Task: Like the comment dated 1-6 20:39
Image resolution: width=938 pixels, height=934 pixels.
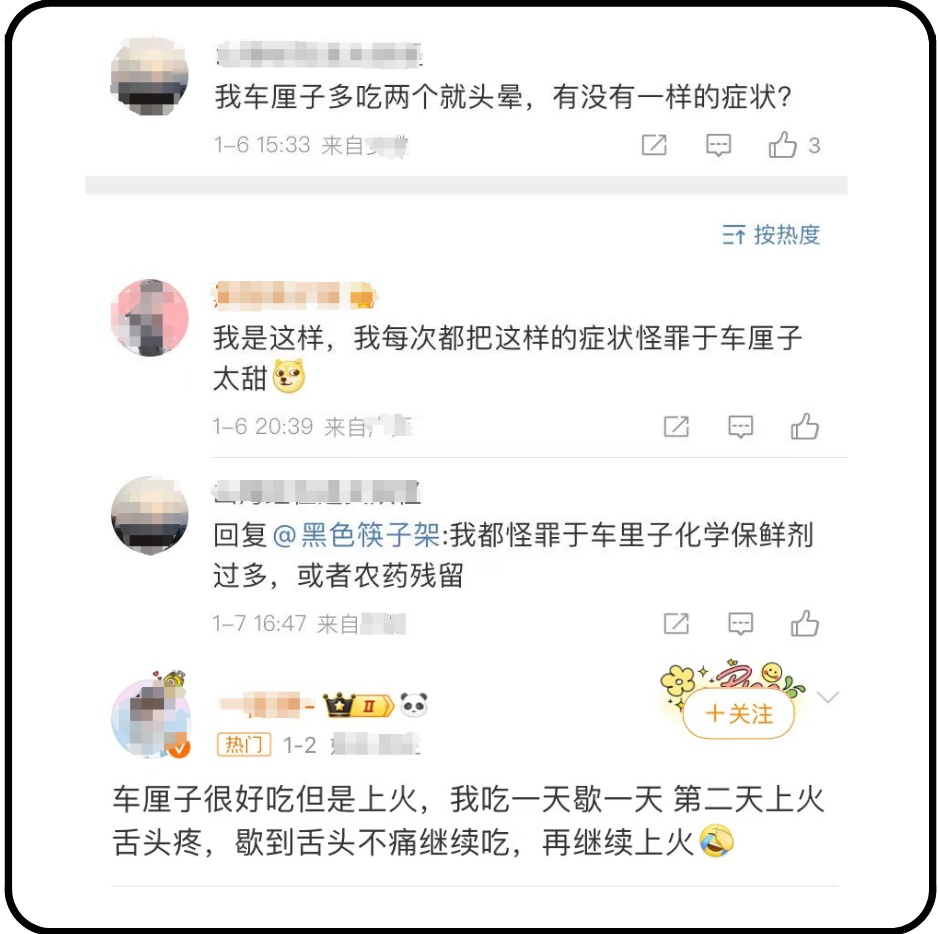Action: click(805, 427)
